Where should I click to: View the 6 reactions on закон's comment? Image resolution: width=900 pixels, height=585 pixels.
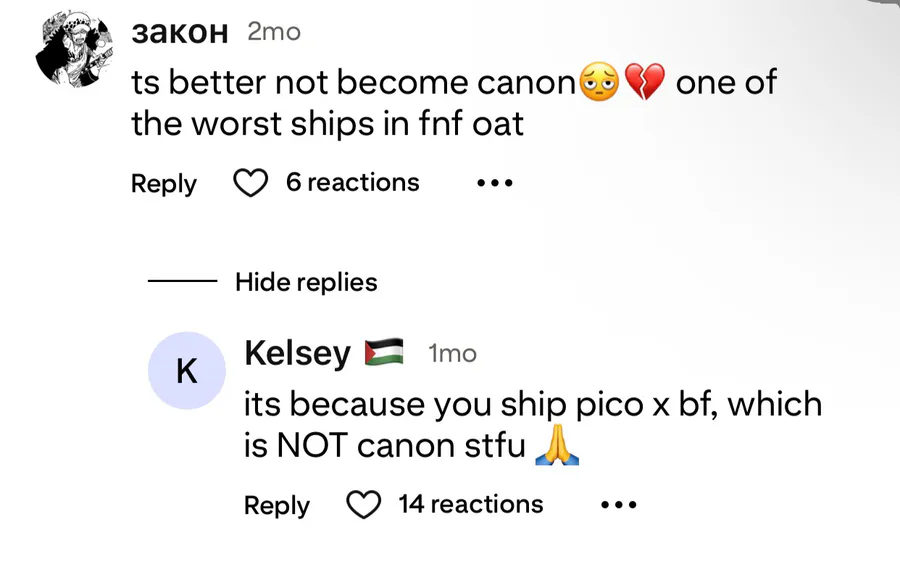tap(352, 183)
